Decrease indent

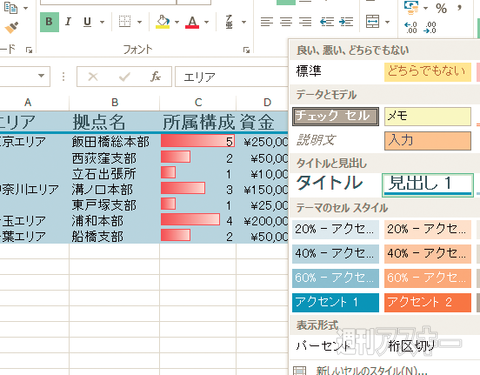click(x=327, y=22)
